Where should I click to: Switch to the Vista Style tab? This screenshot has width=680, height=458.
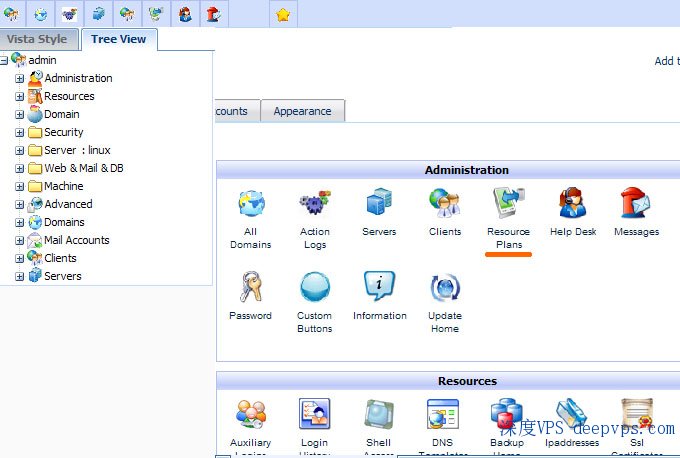[x=38, y=39]
